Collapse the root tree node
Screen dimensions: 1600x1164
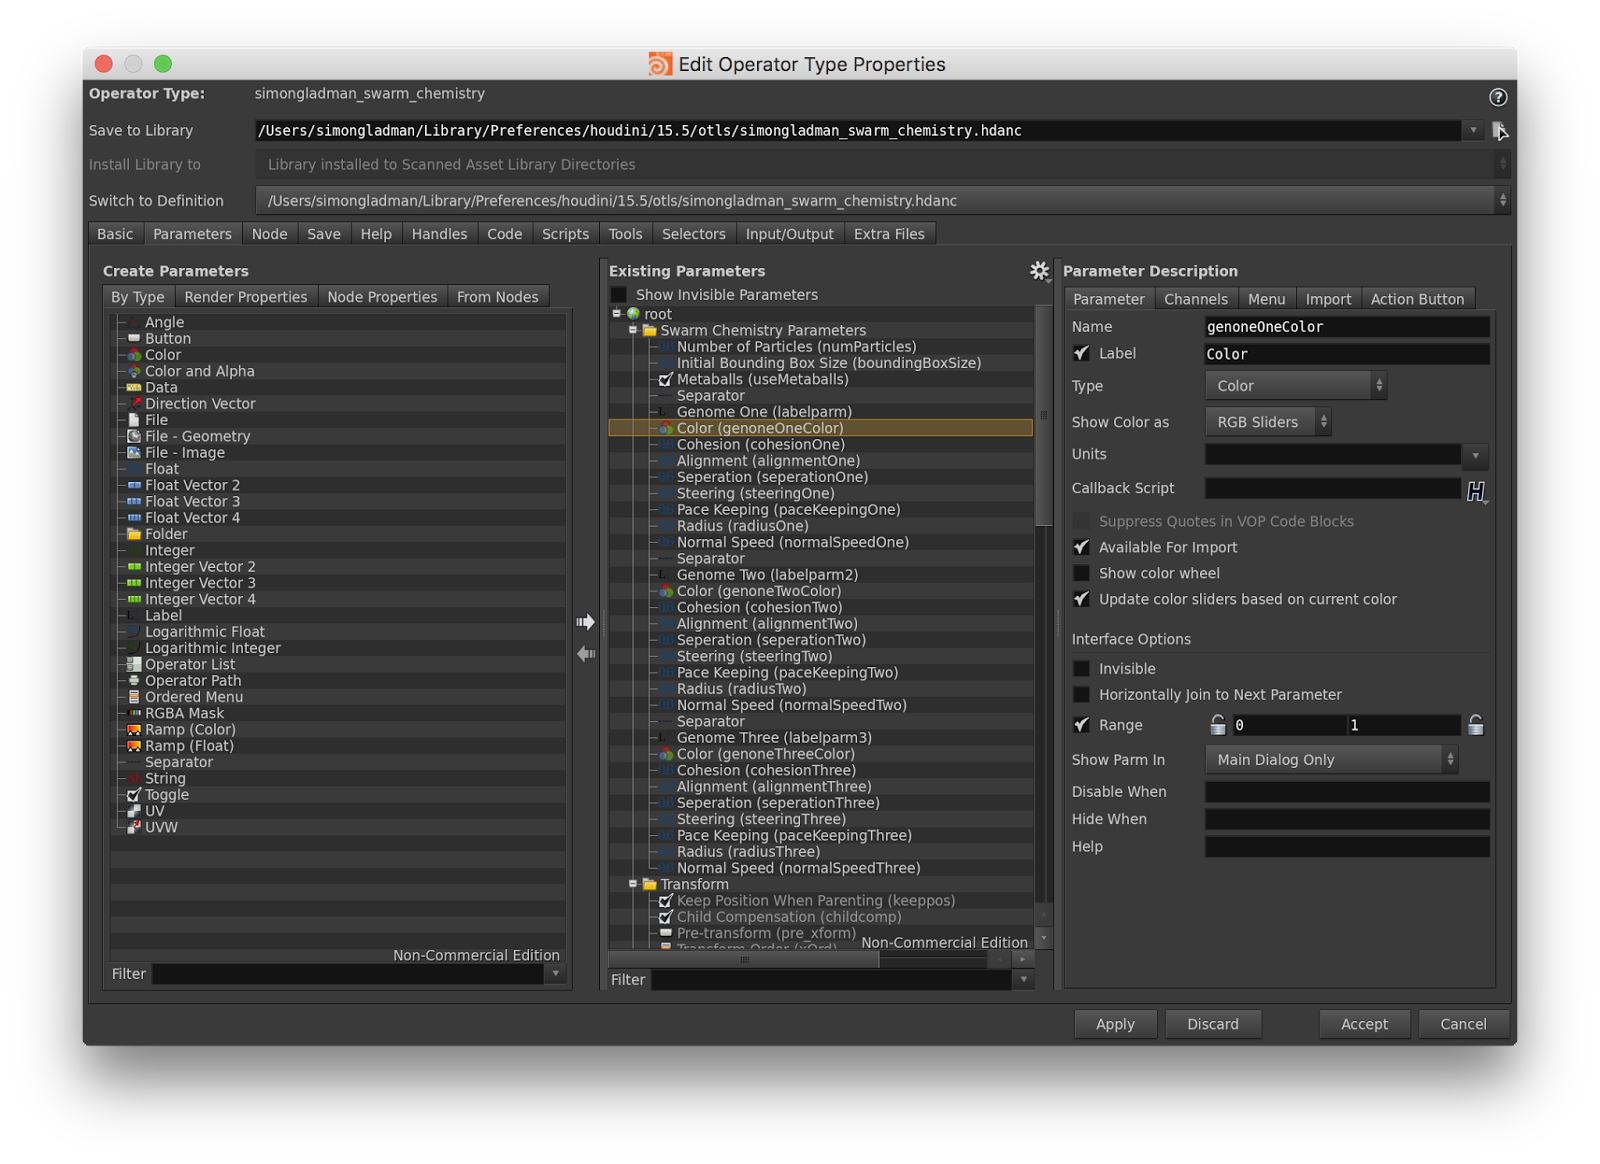click(x=617, y=314)
